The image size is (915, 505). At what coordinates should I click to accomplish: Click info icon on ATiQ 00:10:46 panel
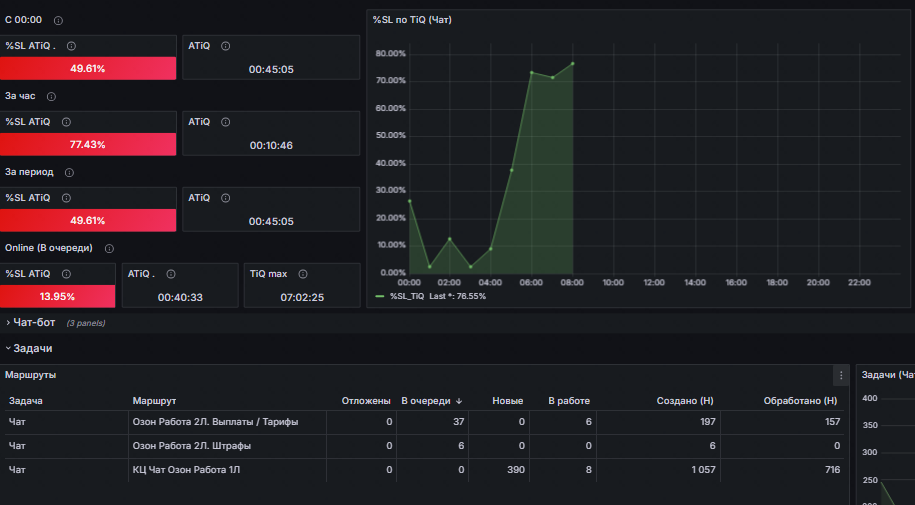(225, 122)
